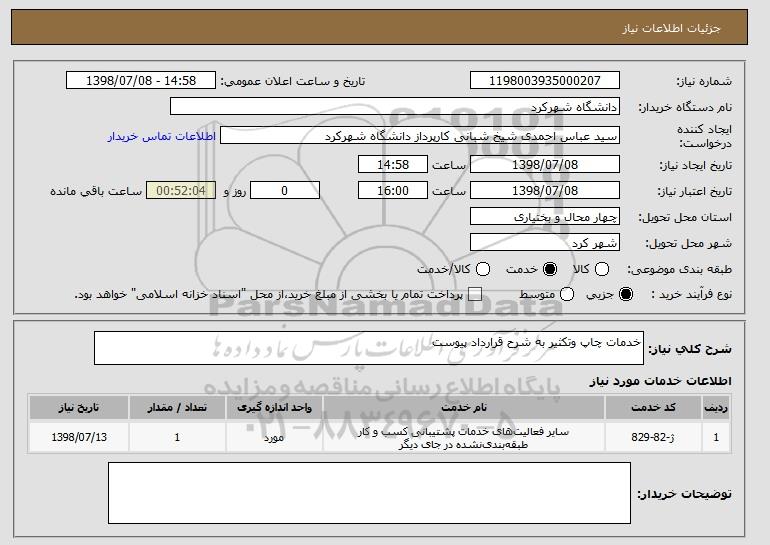The image size is (770, 545).
Task: Click the public announcement date-time field
Action: pos(141,81)
